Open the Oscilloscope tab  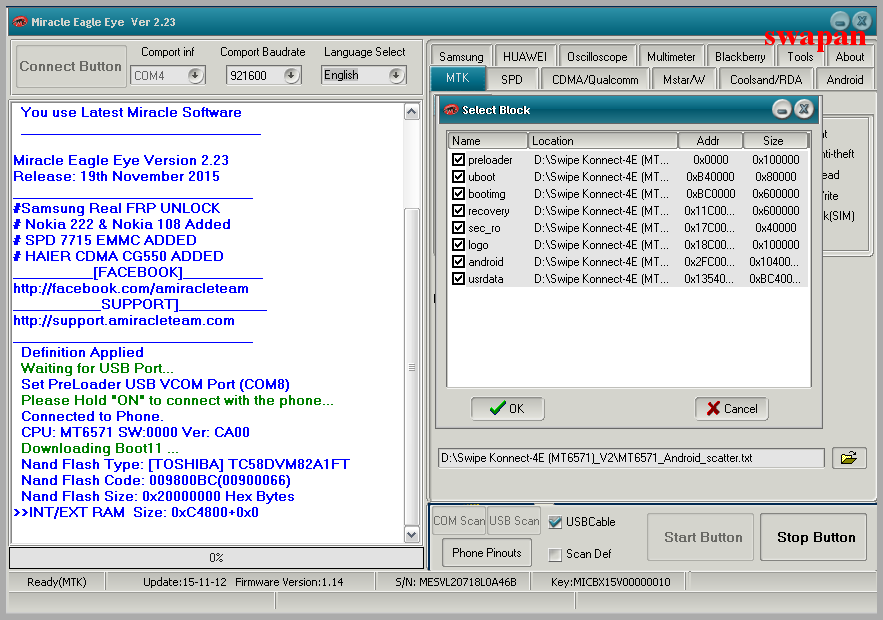tap(597, 56)
